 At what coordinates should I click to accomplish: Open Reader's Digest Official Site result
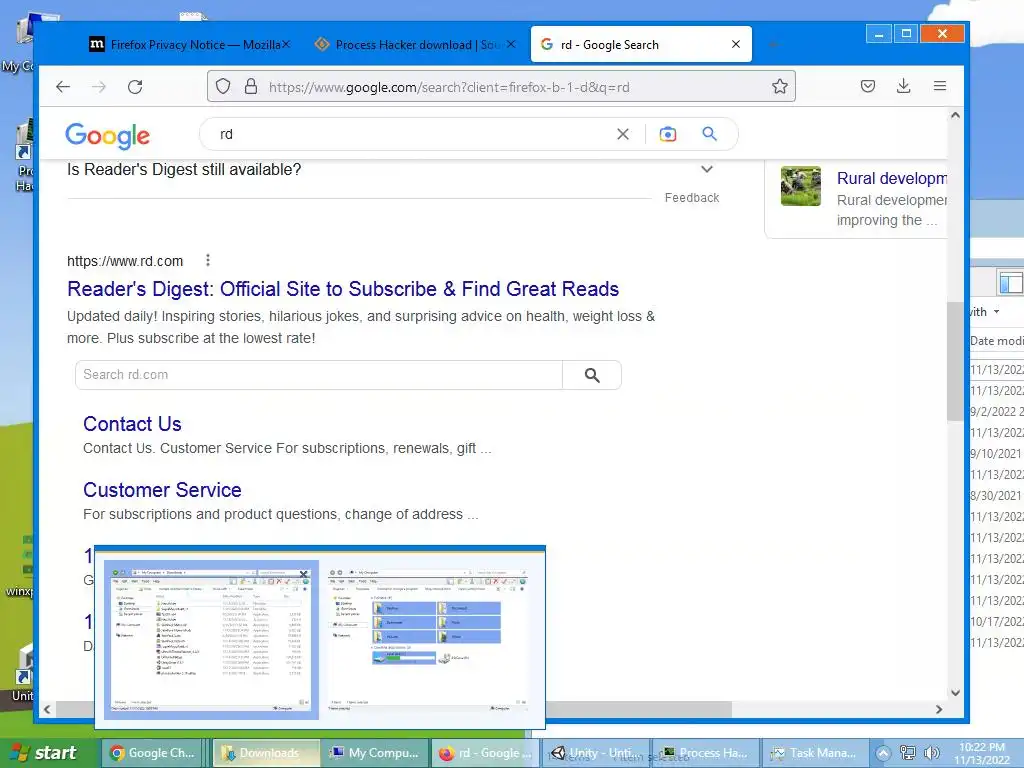pos(343,289)
